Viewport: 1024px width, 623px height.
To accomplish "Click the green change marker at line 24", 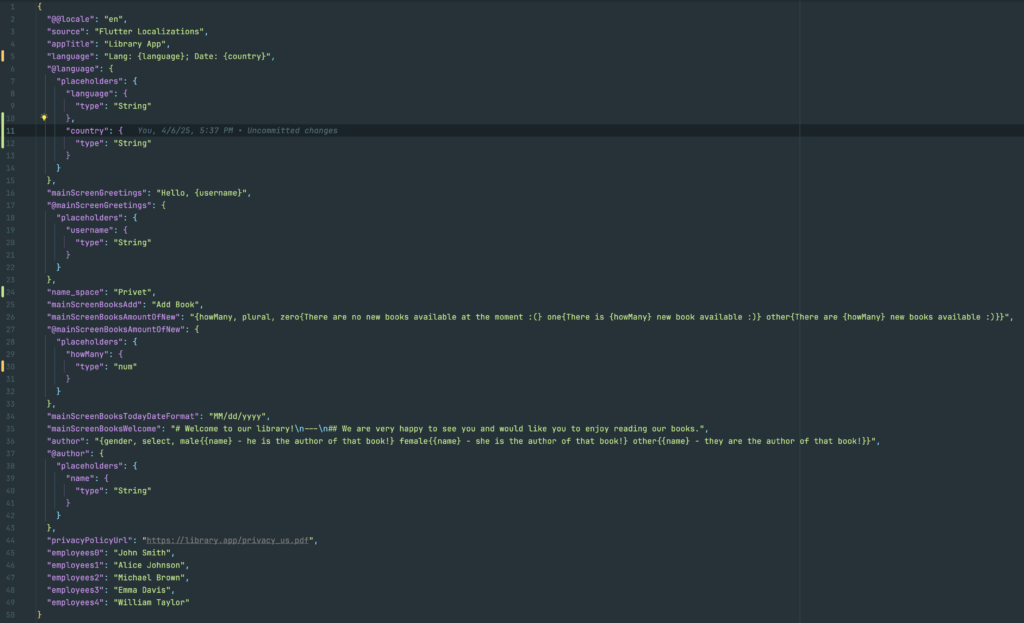I will tap(3, 292).
